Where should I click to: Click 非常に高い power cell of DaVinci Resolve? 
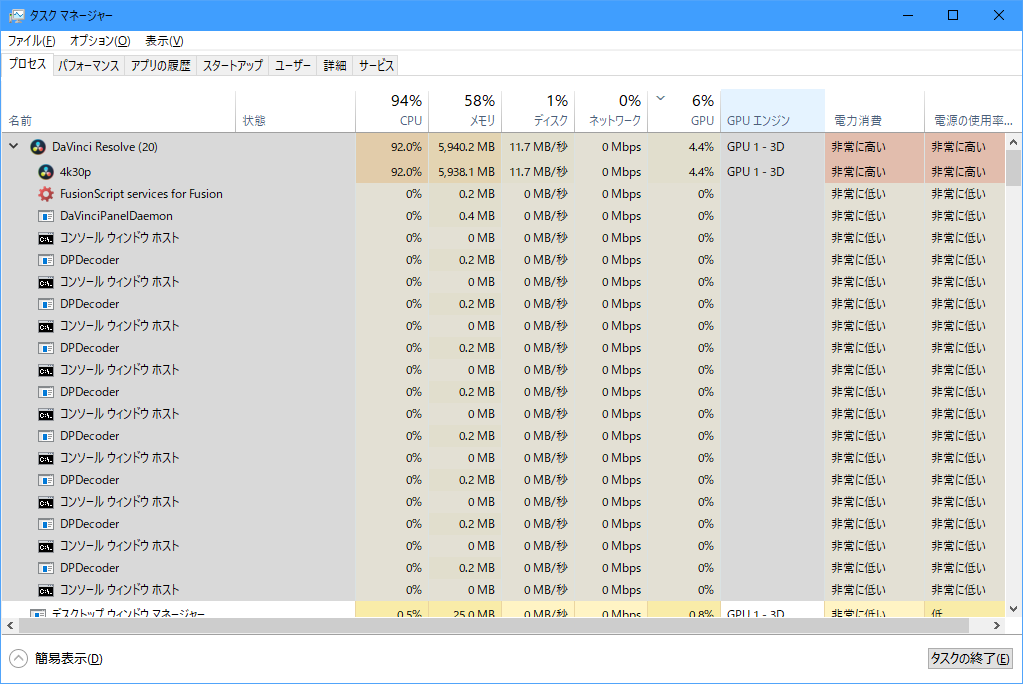pos(875,147)
